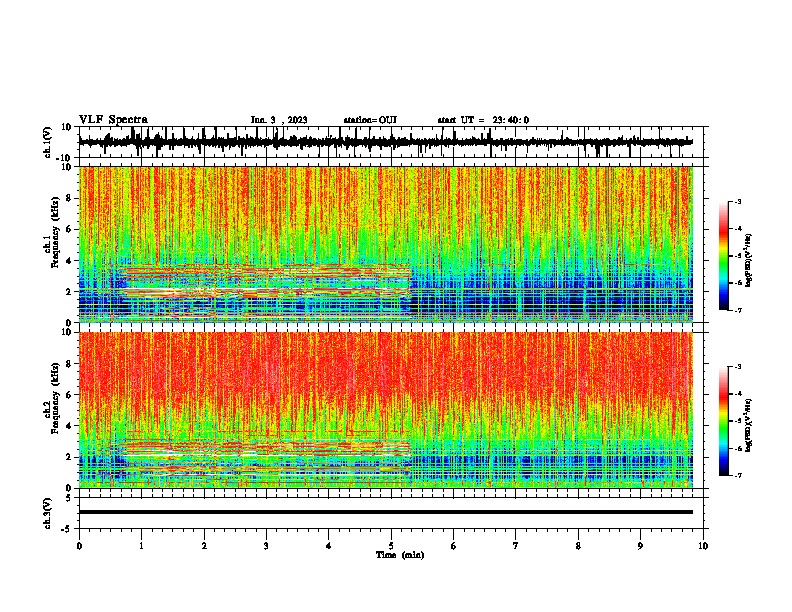Screen dimensions: 792x612
Task: Click time axis tick label "0"
Action: (x=79, y=546)
